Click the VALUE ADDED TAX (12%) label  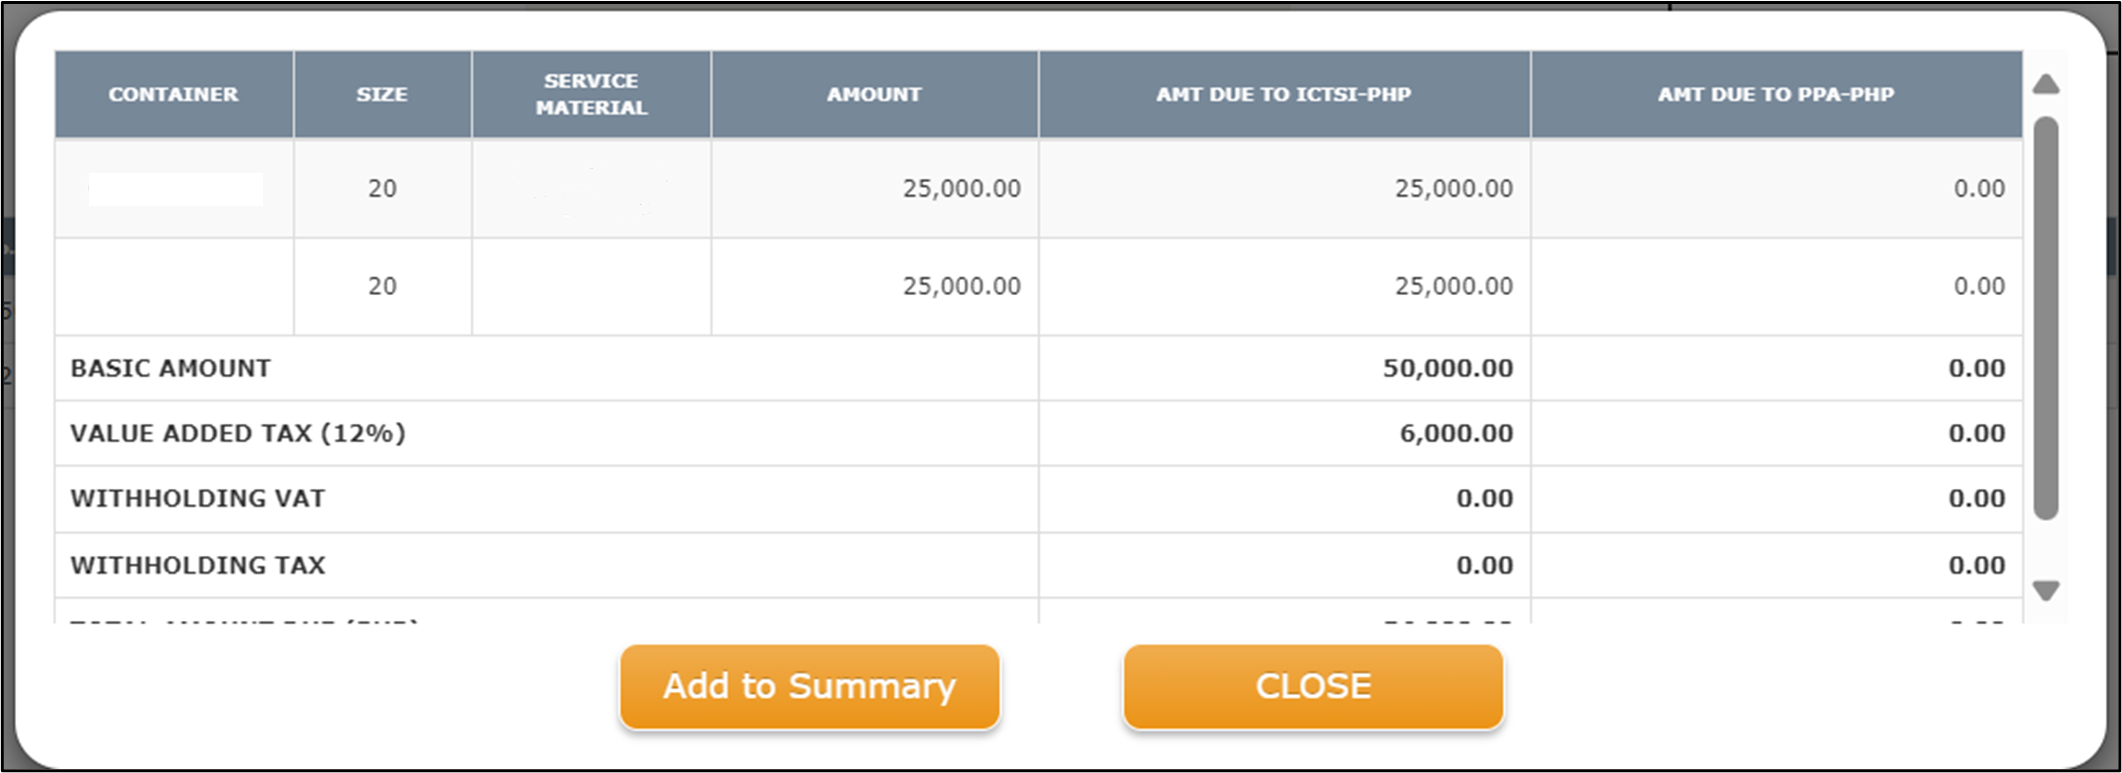pos(238,433)
